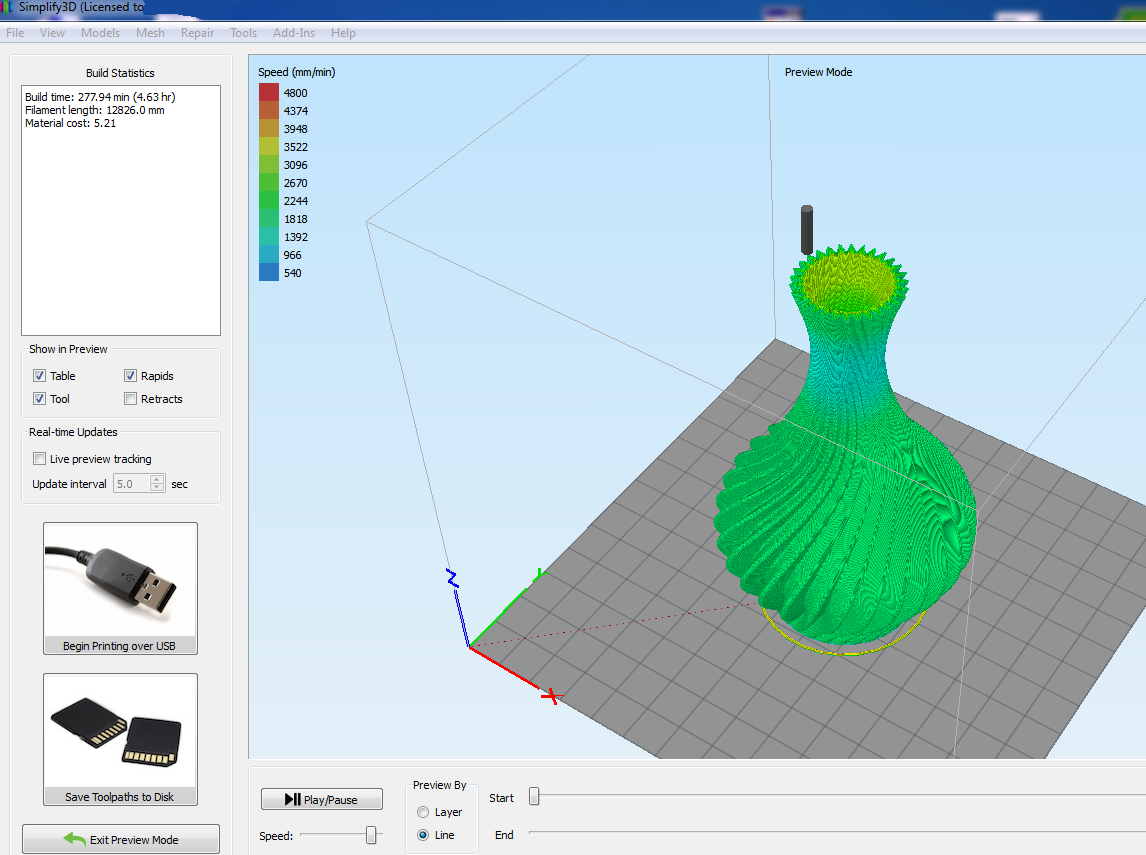1146x855 pixels.
Task: Click the blue Z axis marker
Action: 452,578
